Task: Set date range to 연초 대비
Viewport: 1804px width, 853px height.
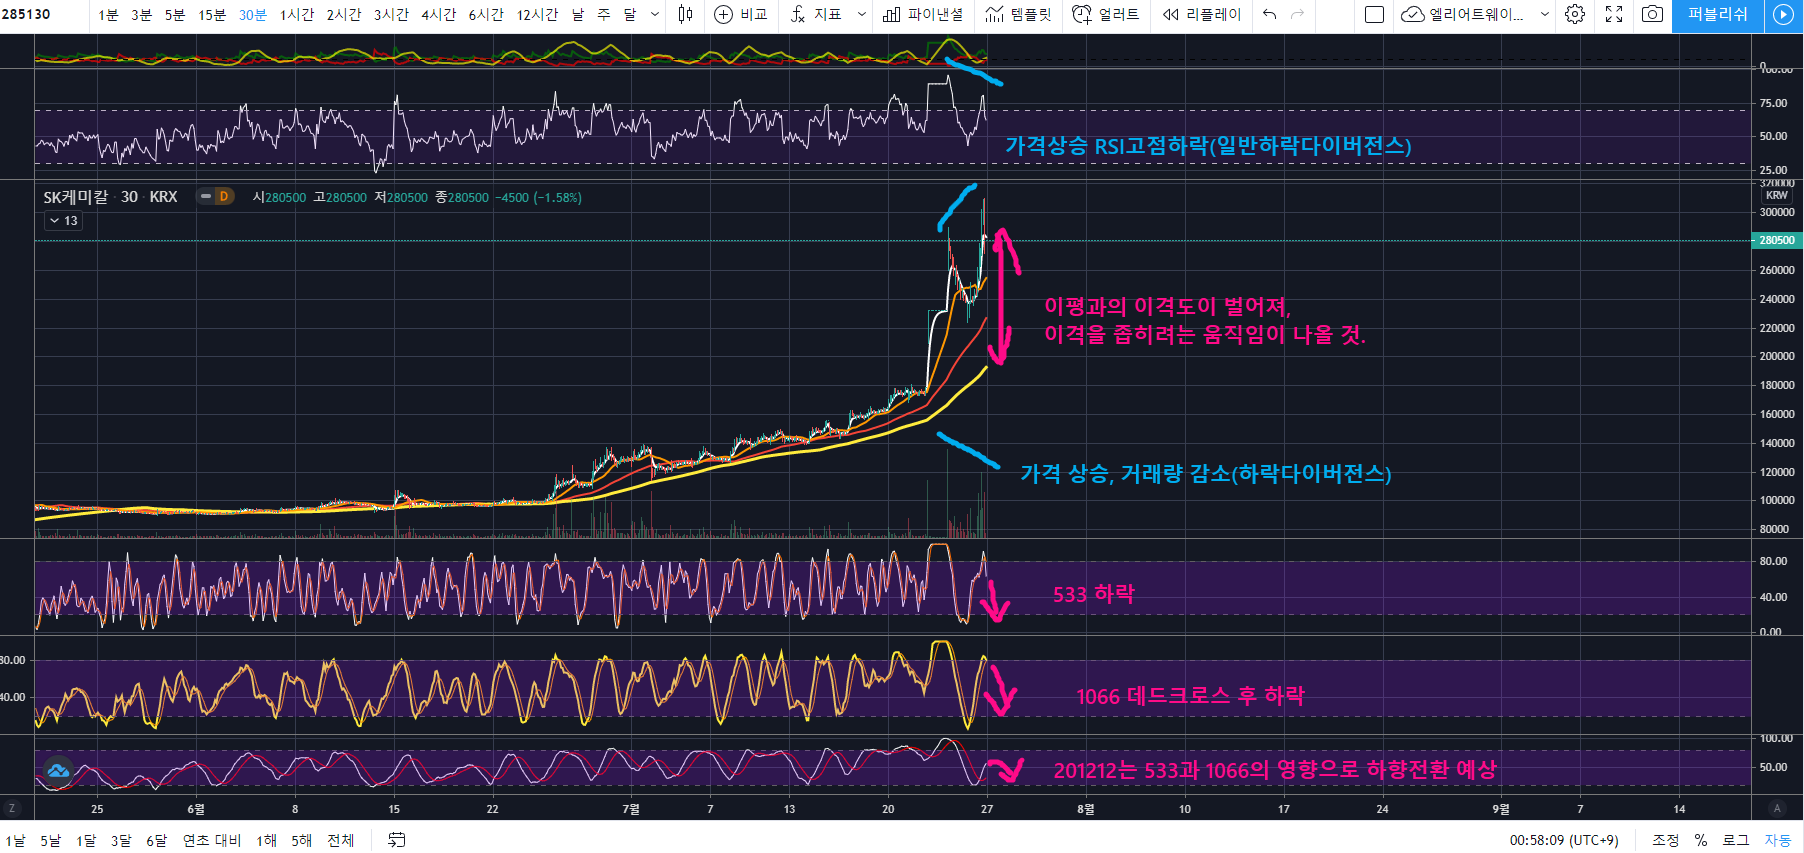Action: pos(211,840)
